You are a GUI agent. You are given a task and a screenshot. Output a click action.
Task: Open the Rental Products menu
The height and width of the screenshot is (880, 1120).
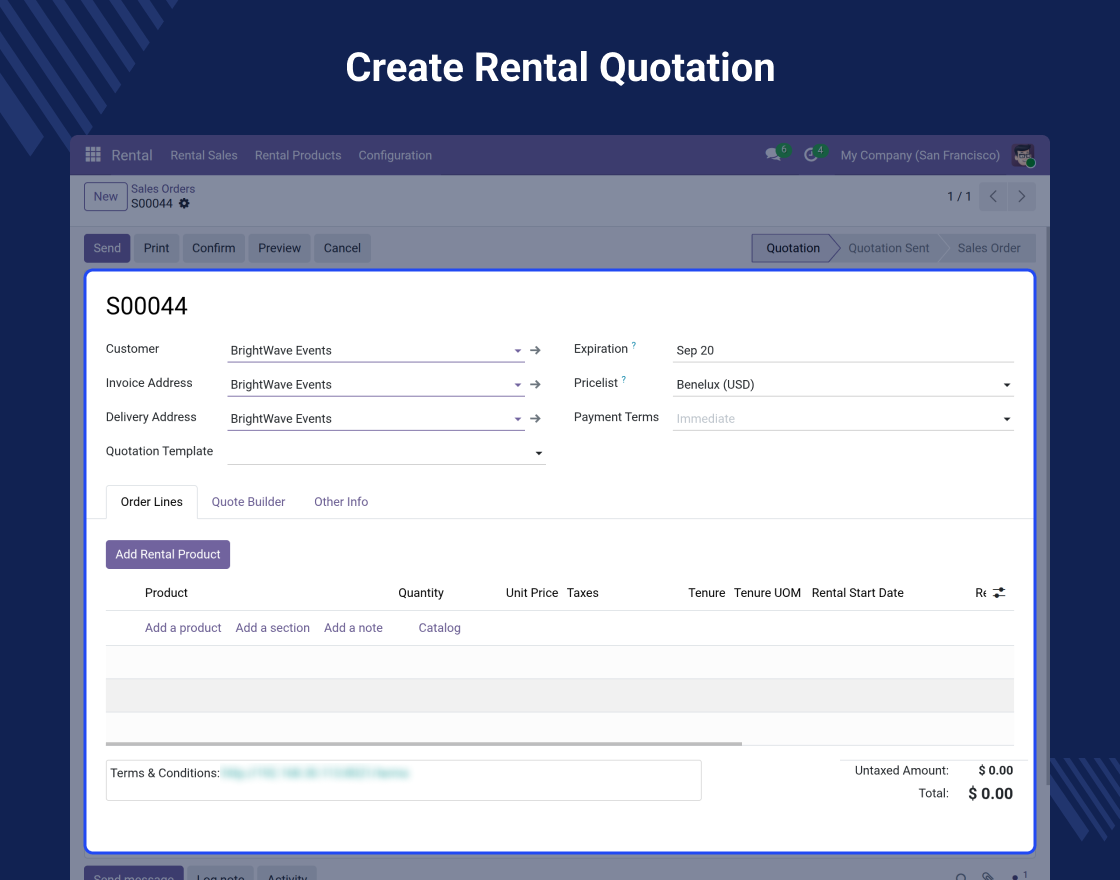click(298, 155)
